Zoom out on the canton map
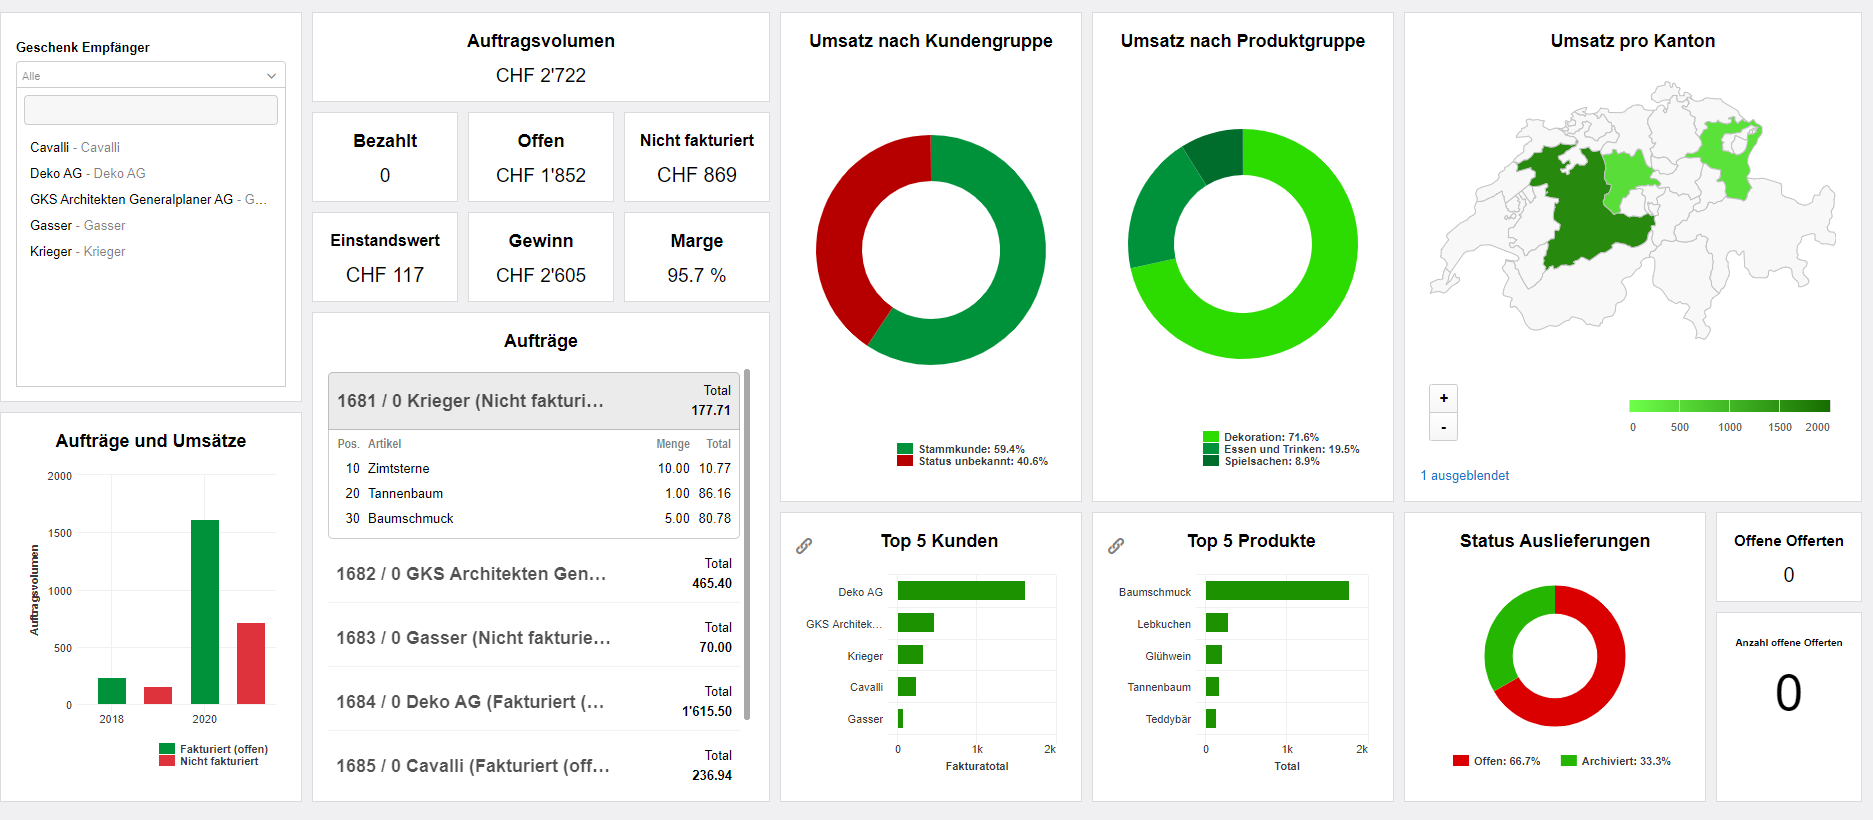Viewport: 1873px width, 820px height. click(x=1443, y=427)
